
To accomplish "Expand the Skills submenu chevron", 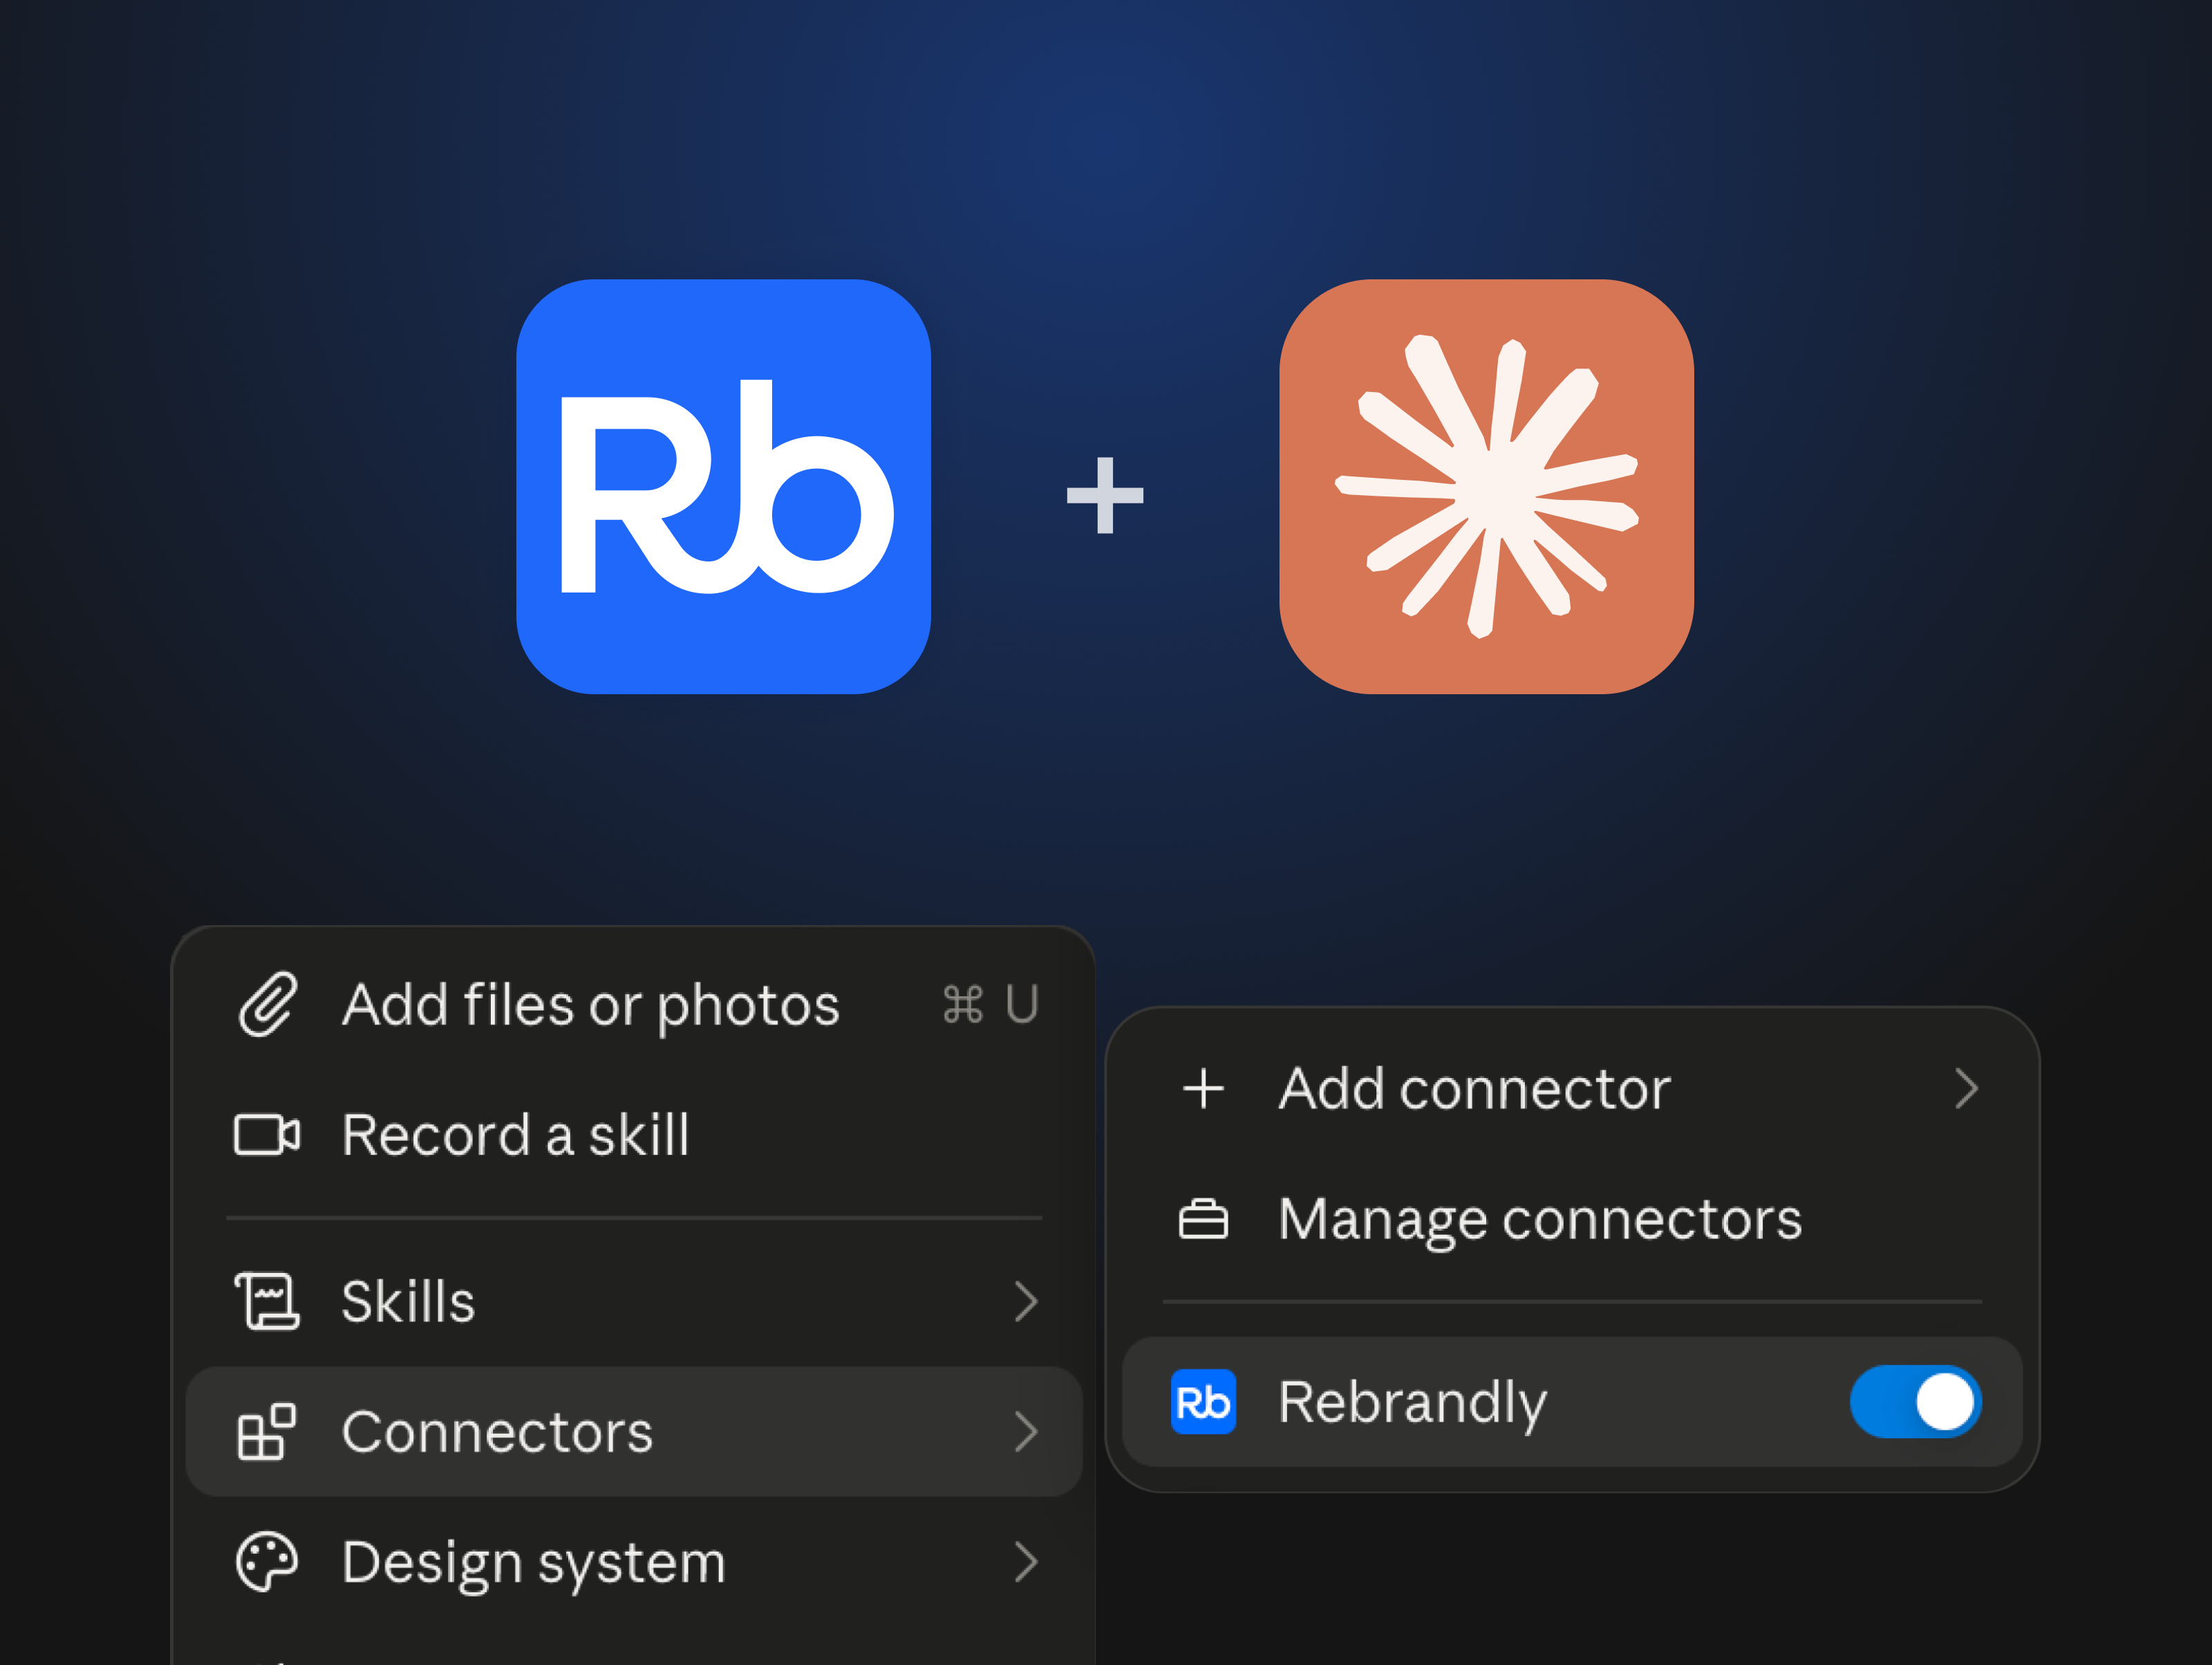I will [x=1026, y=1301].
